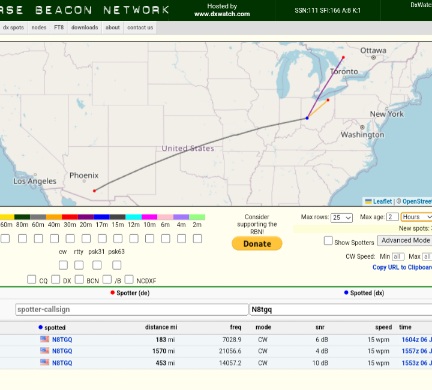Click the red spotter dot near Phoenix on map

point(94,191)
